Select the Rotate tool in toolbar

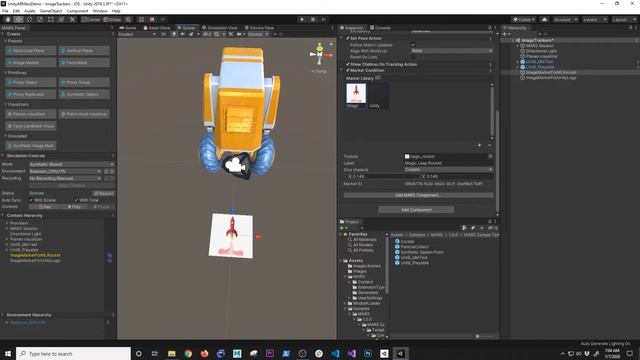[x=29, y=19]
